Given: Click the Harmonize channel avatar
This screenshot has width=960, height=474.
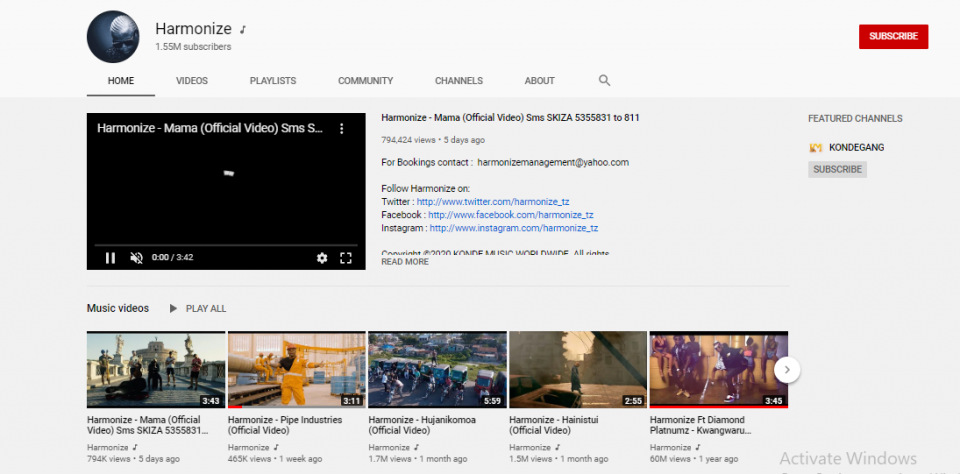Looking at the screenshot, I should [113, 37].
